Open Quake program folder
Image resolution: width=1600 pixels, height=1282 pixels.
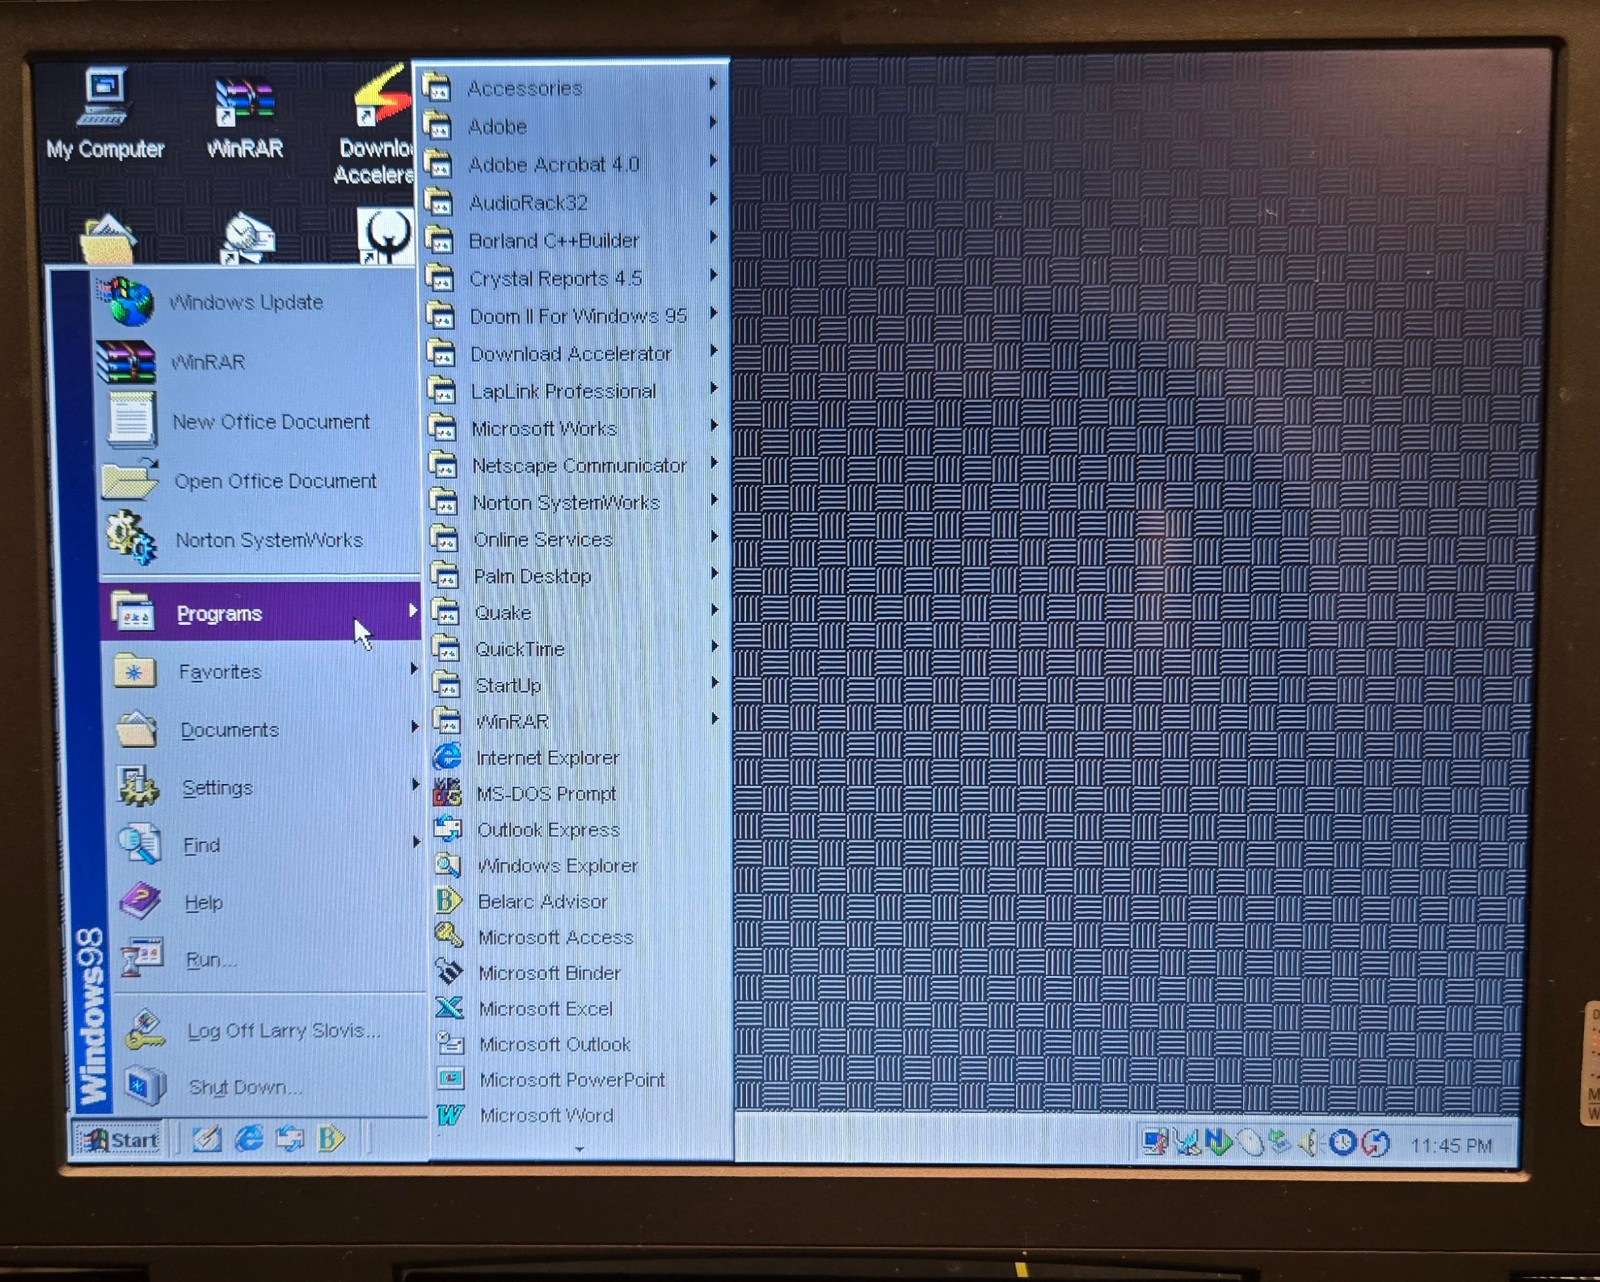click(577, 612)
